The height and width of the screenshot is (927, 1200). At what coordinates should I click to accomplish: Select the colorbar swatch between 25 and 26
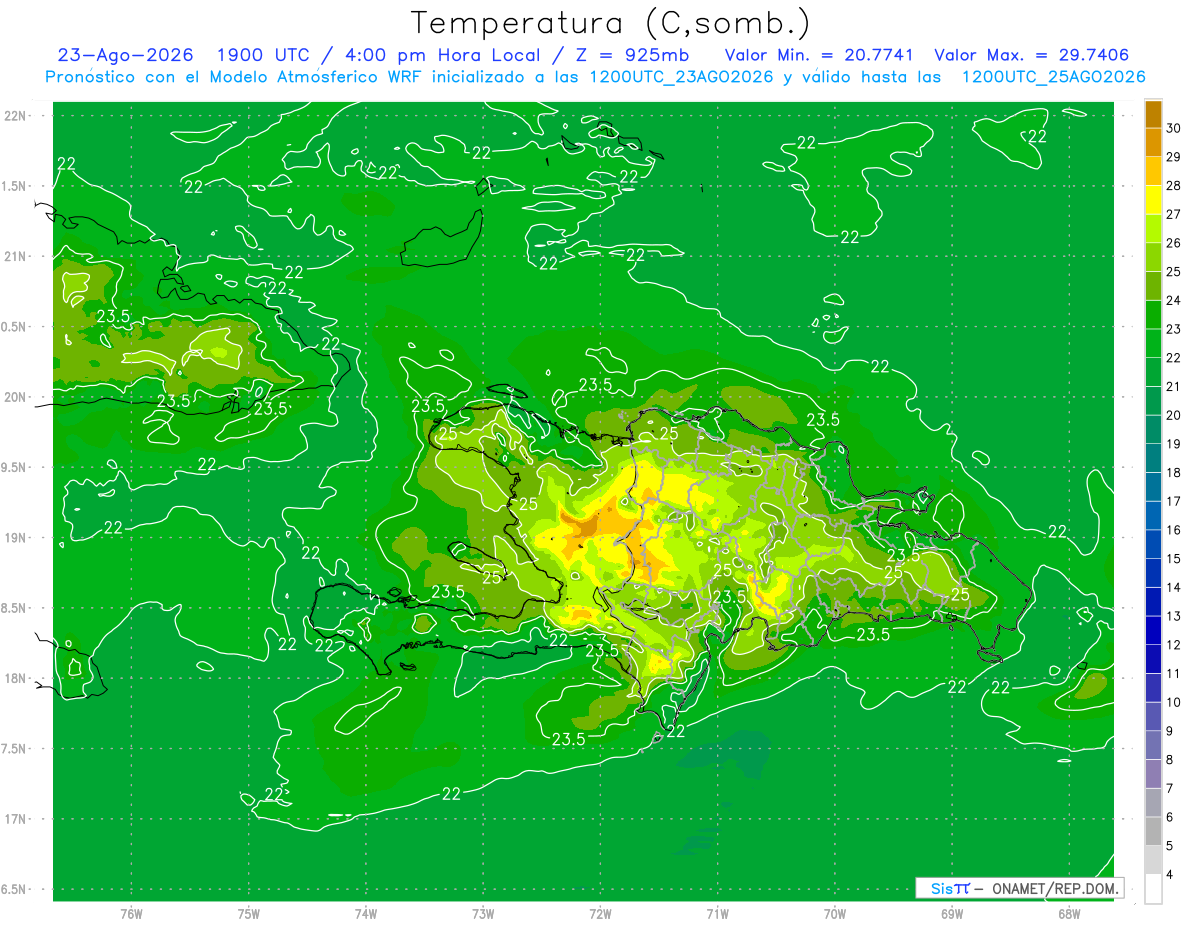1153,257
